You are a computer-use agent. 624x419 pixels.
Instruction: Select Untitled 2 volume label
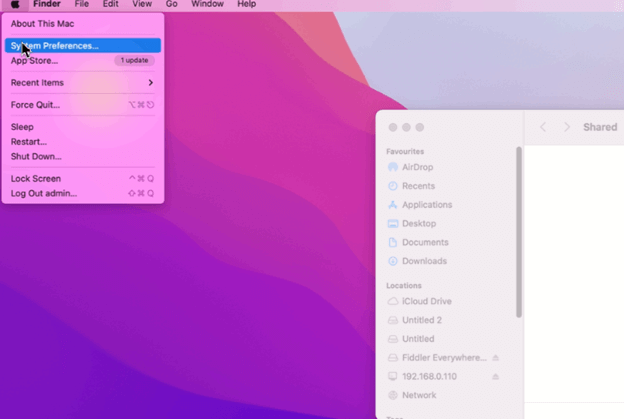click(422, 320)
